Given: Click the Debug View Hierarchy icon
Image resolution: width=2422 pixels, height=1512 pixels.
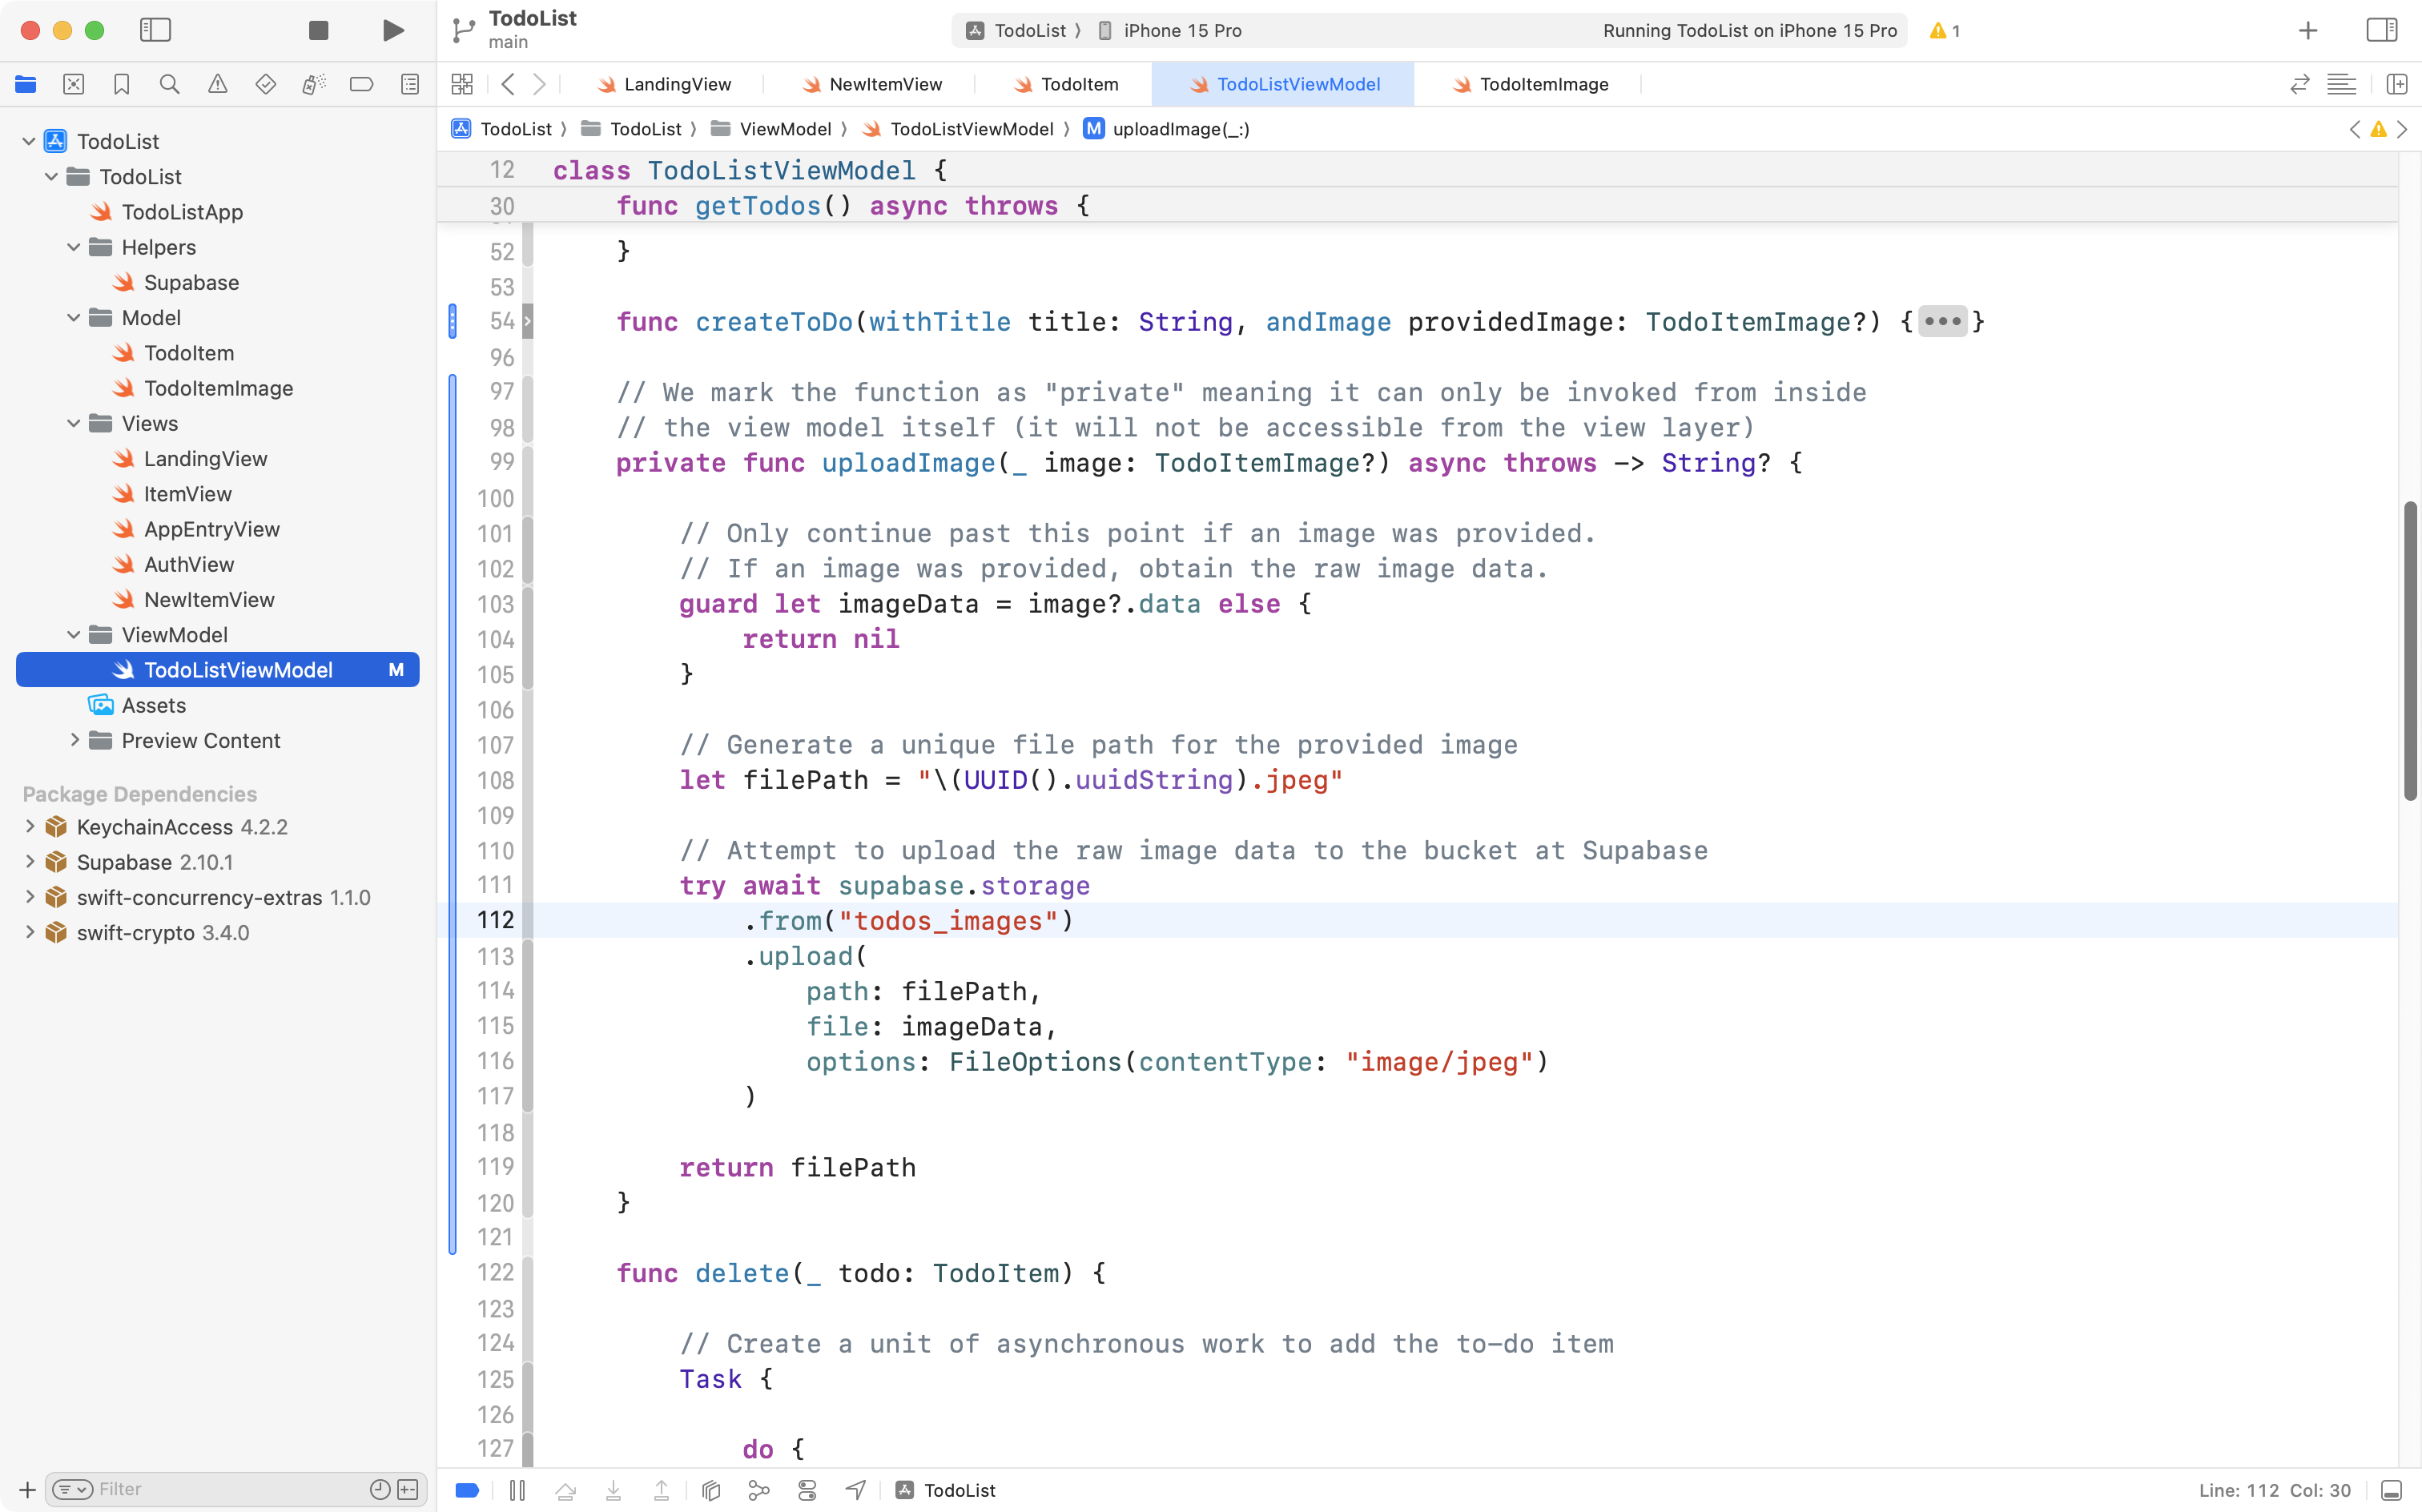Looking at the screenshot, I should tap(711, 1489).
